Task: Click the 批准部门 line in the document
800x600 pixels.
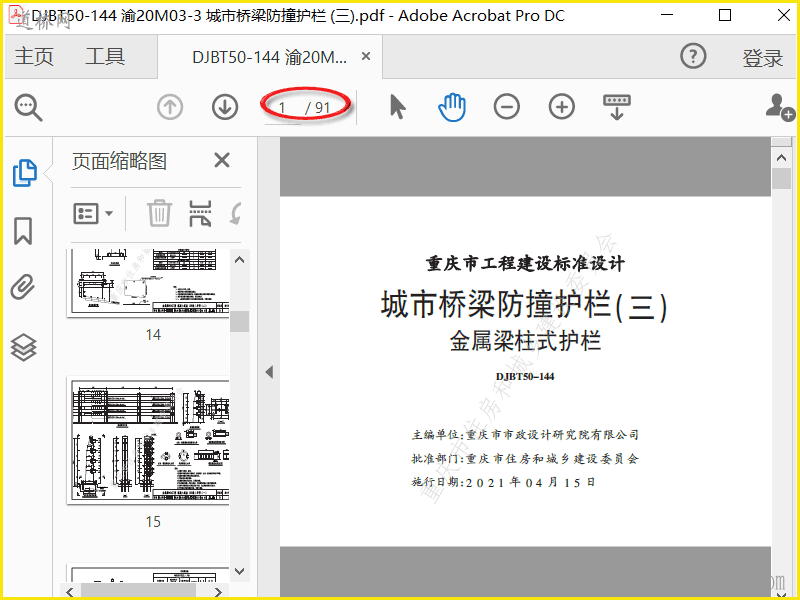Action: [525, 459]
